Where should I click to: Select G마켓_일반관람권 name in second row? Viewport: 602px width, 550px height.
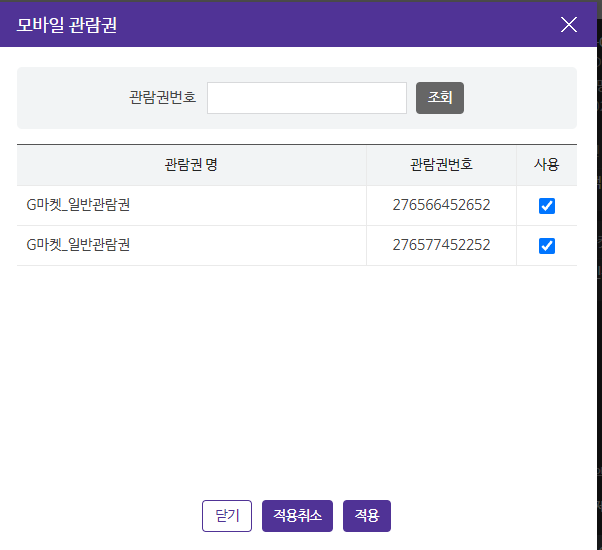point(78,245)
